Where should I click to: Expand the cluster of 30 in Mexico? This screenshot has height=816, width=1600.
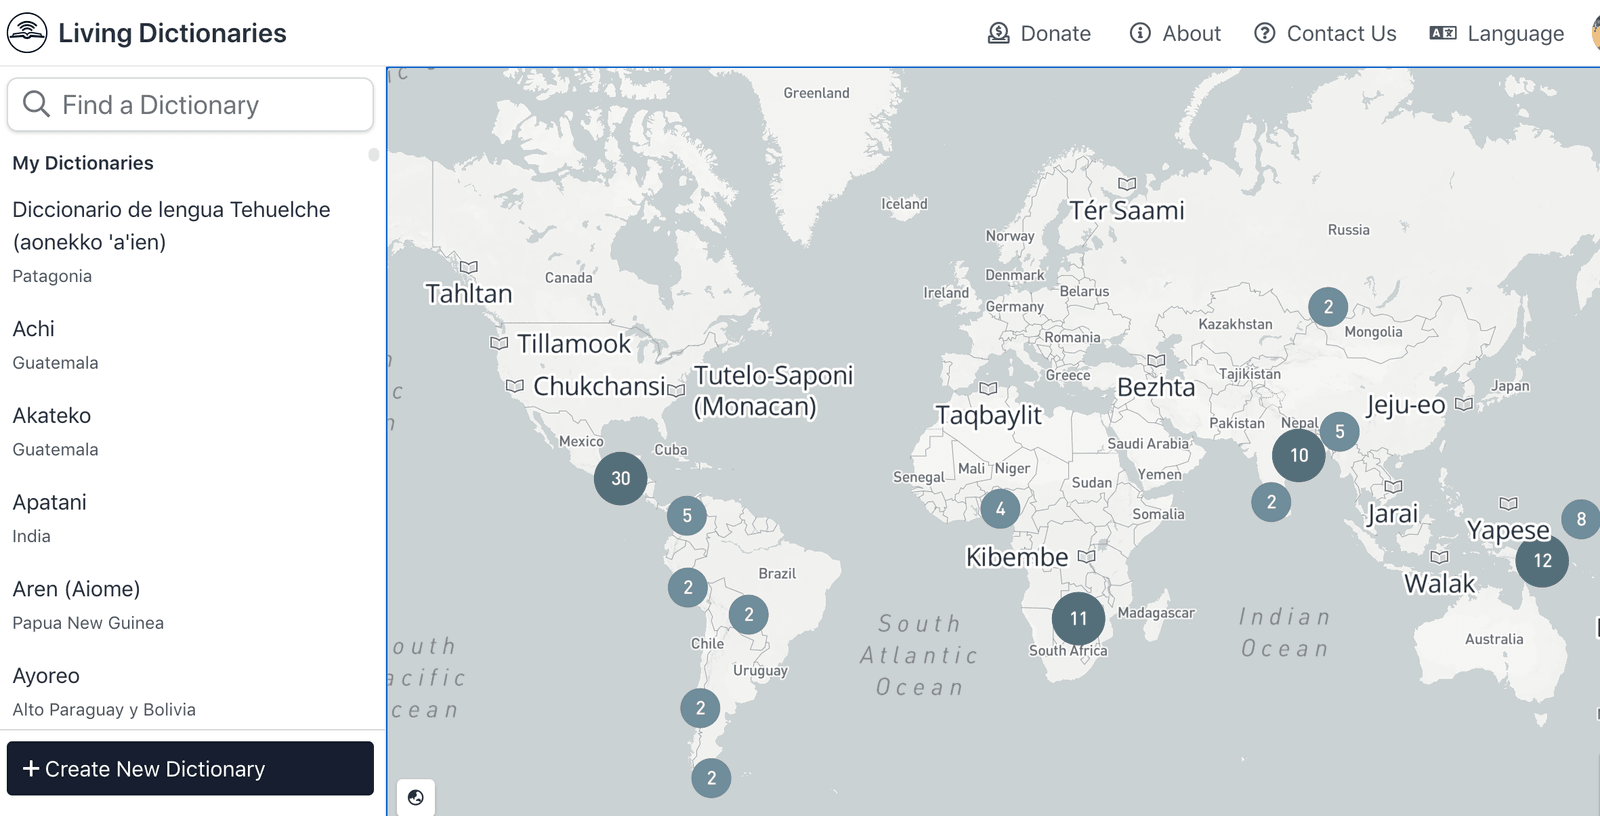coord(621,478)
